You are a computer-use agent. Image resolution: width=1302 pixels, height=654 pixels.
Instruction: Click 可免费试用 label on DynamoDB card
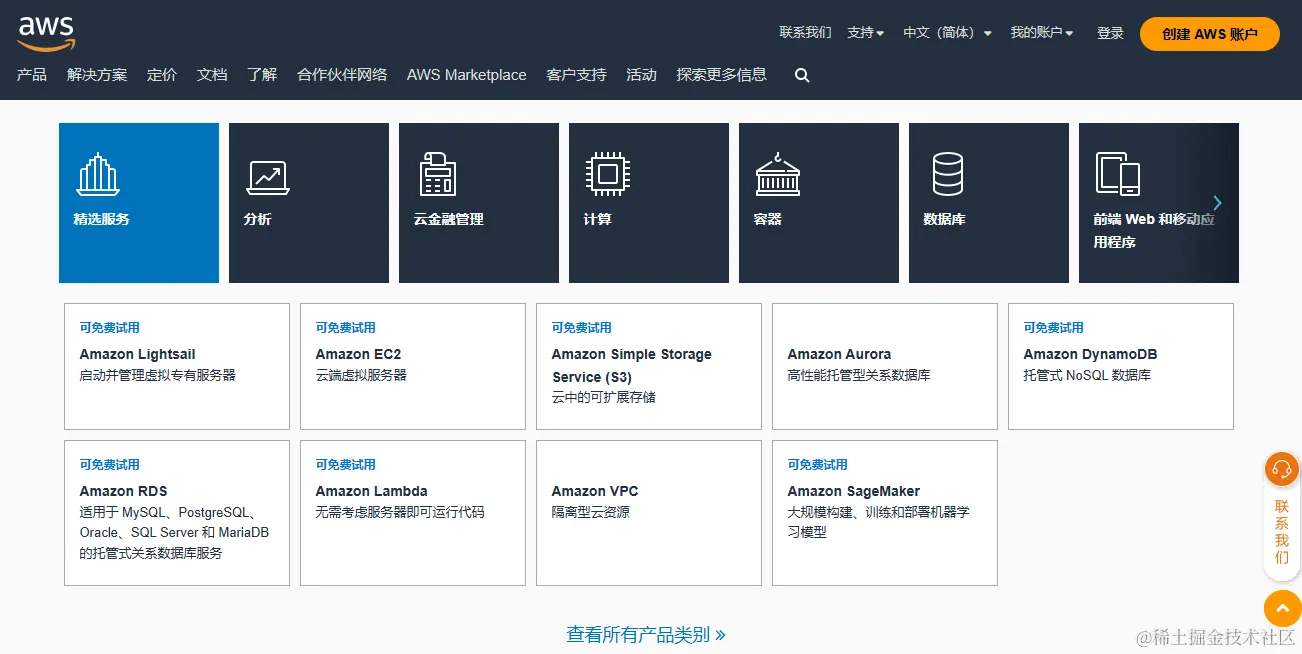tap(1054, 328)
